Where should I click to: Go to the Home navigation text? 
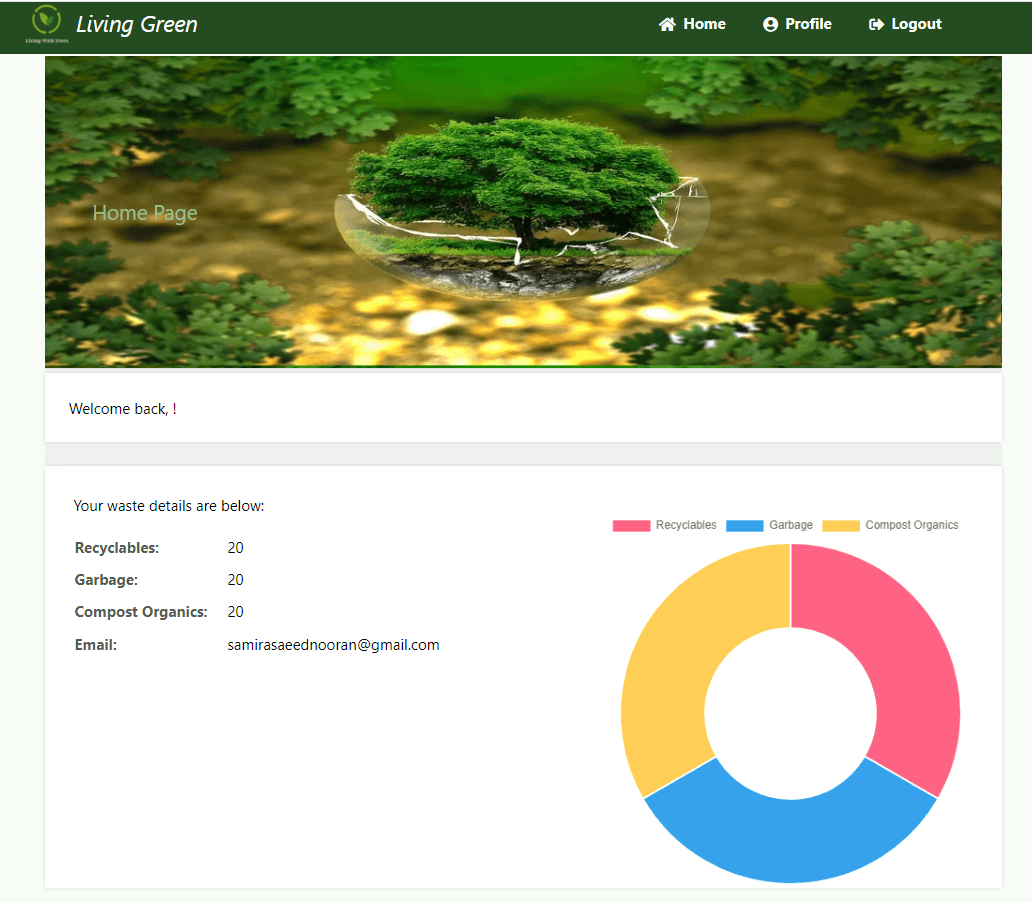pos(704,24)
